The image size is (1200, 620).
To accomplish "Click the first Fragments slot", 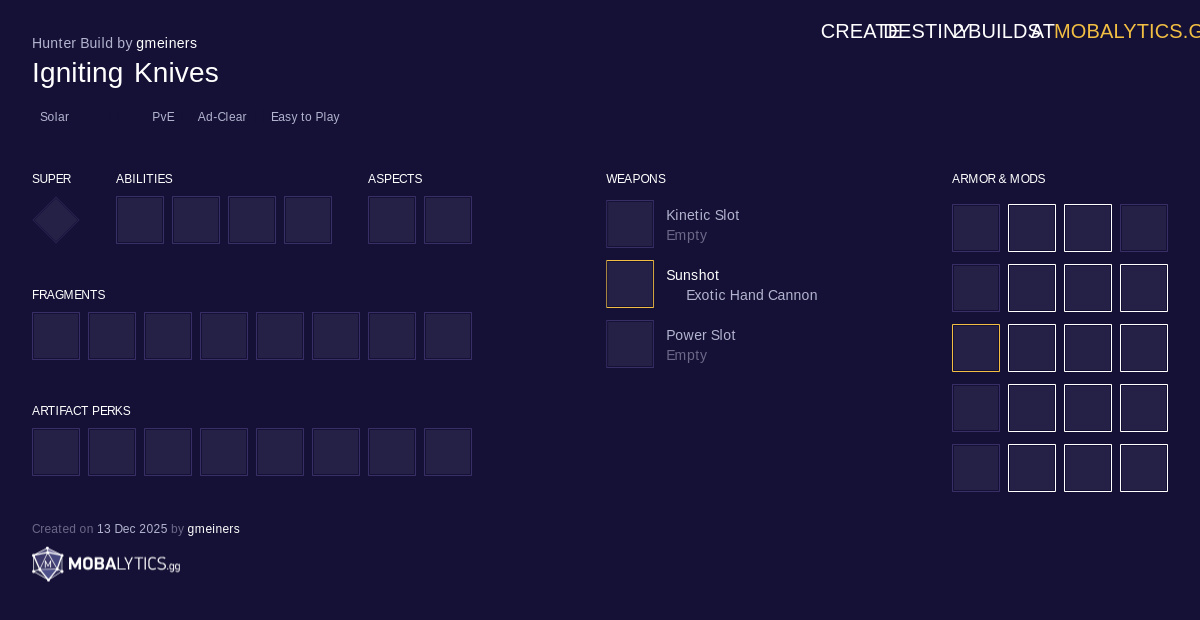I will point(56,336).
